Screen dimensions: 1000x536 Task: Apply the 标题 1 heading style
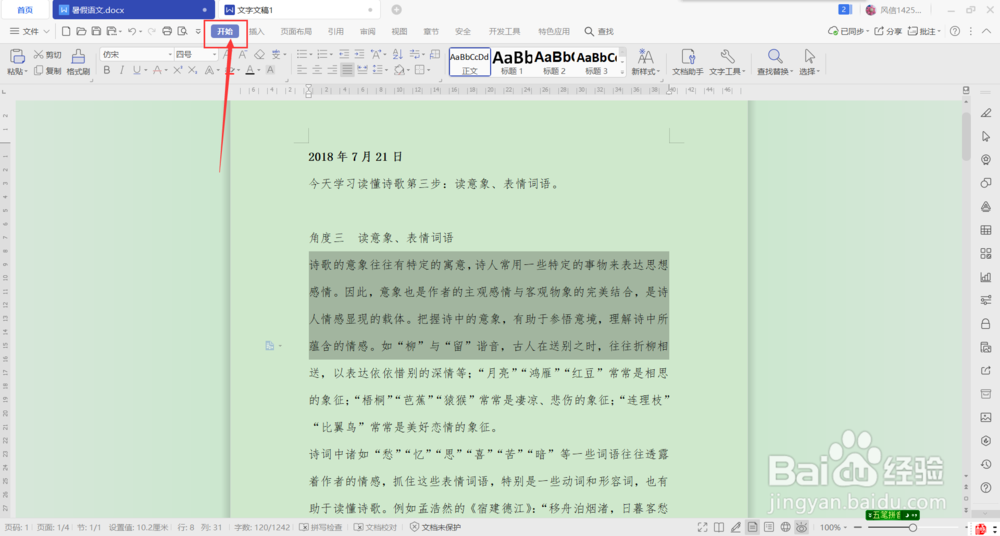(512, 62)
